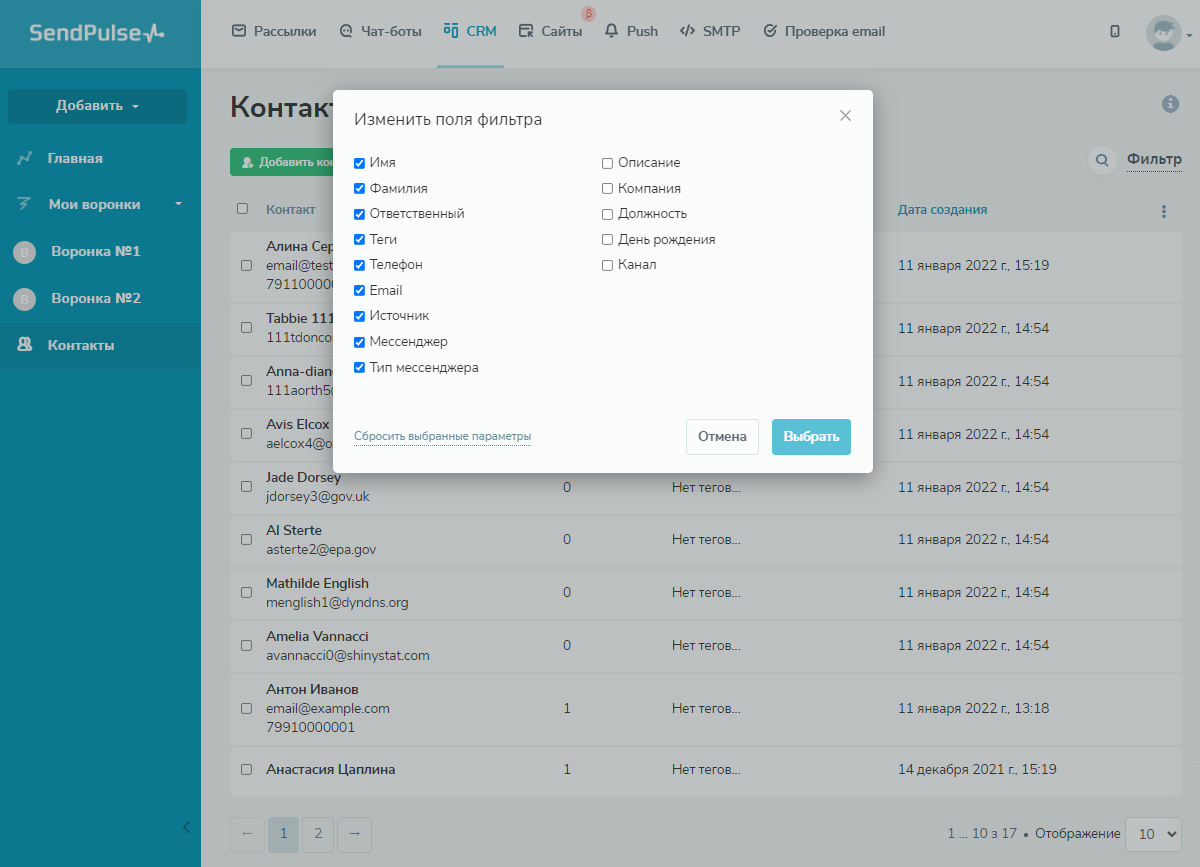This screenshot has height=867, width=1200.
Task: Click the search magnifier icon
Action: [1102, 160]
